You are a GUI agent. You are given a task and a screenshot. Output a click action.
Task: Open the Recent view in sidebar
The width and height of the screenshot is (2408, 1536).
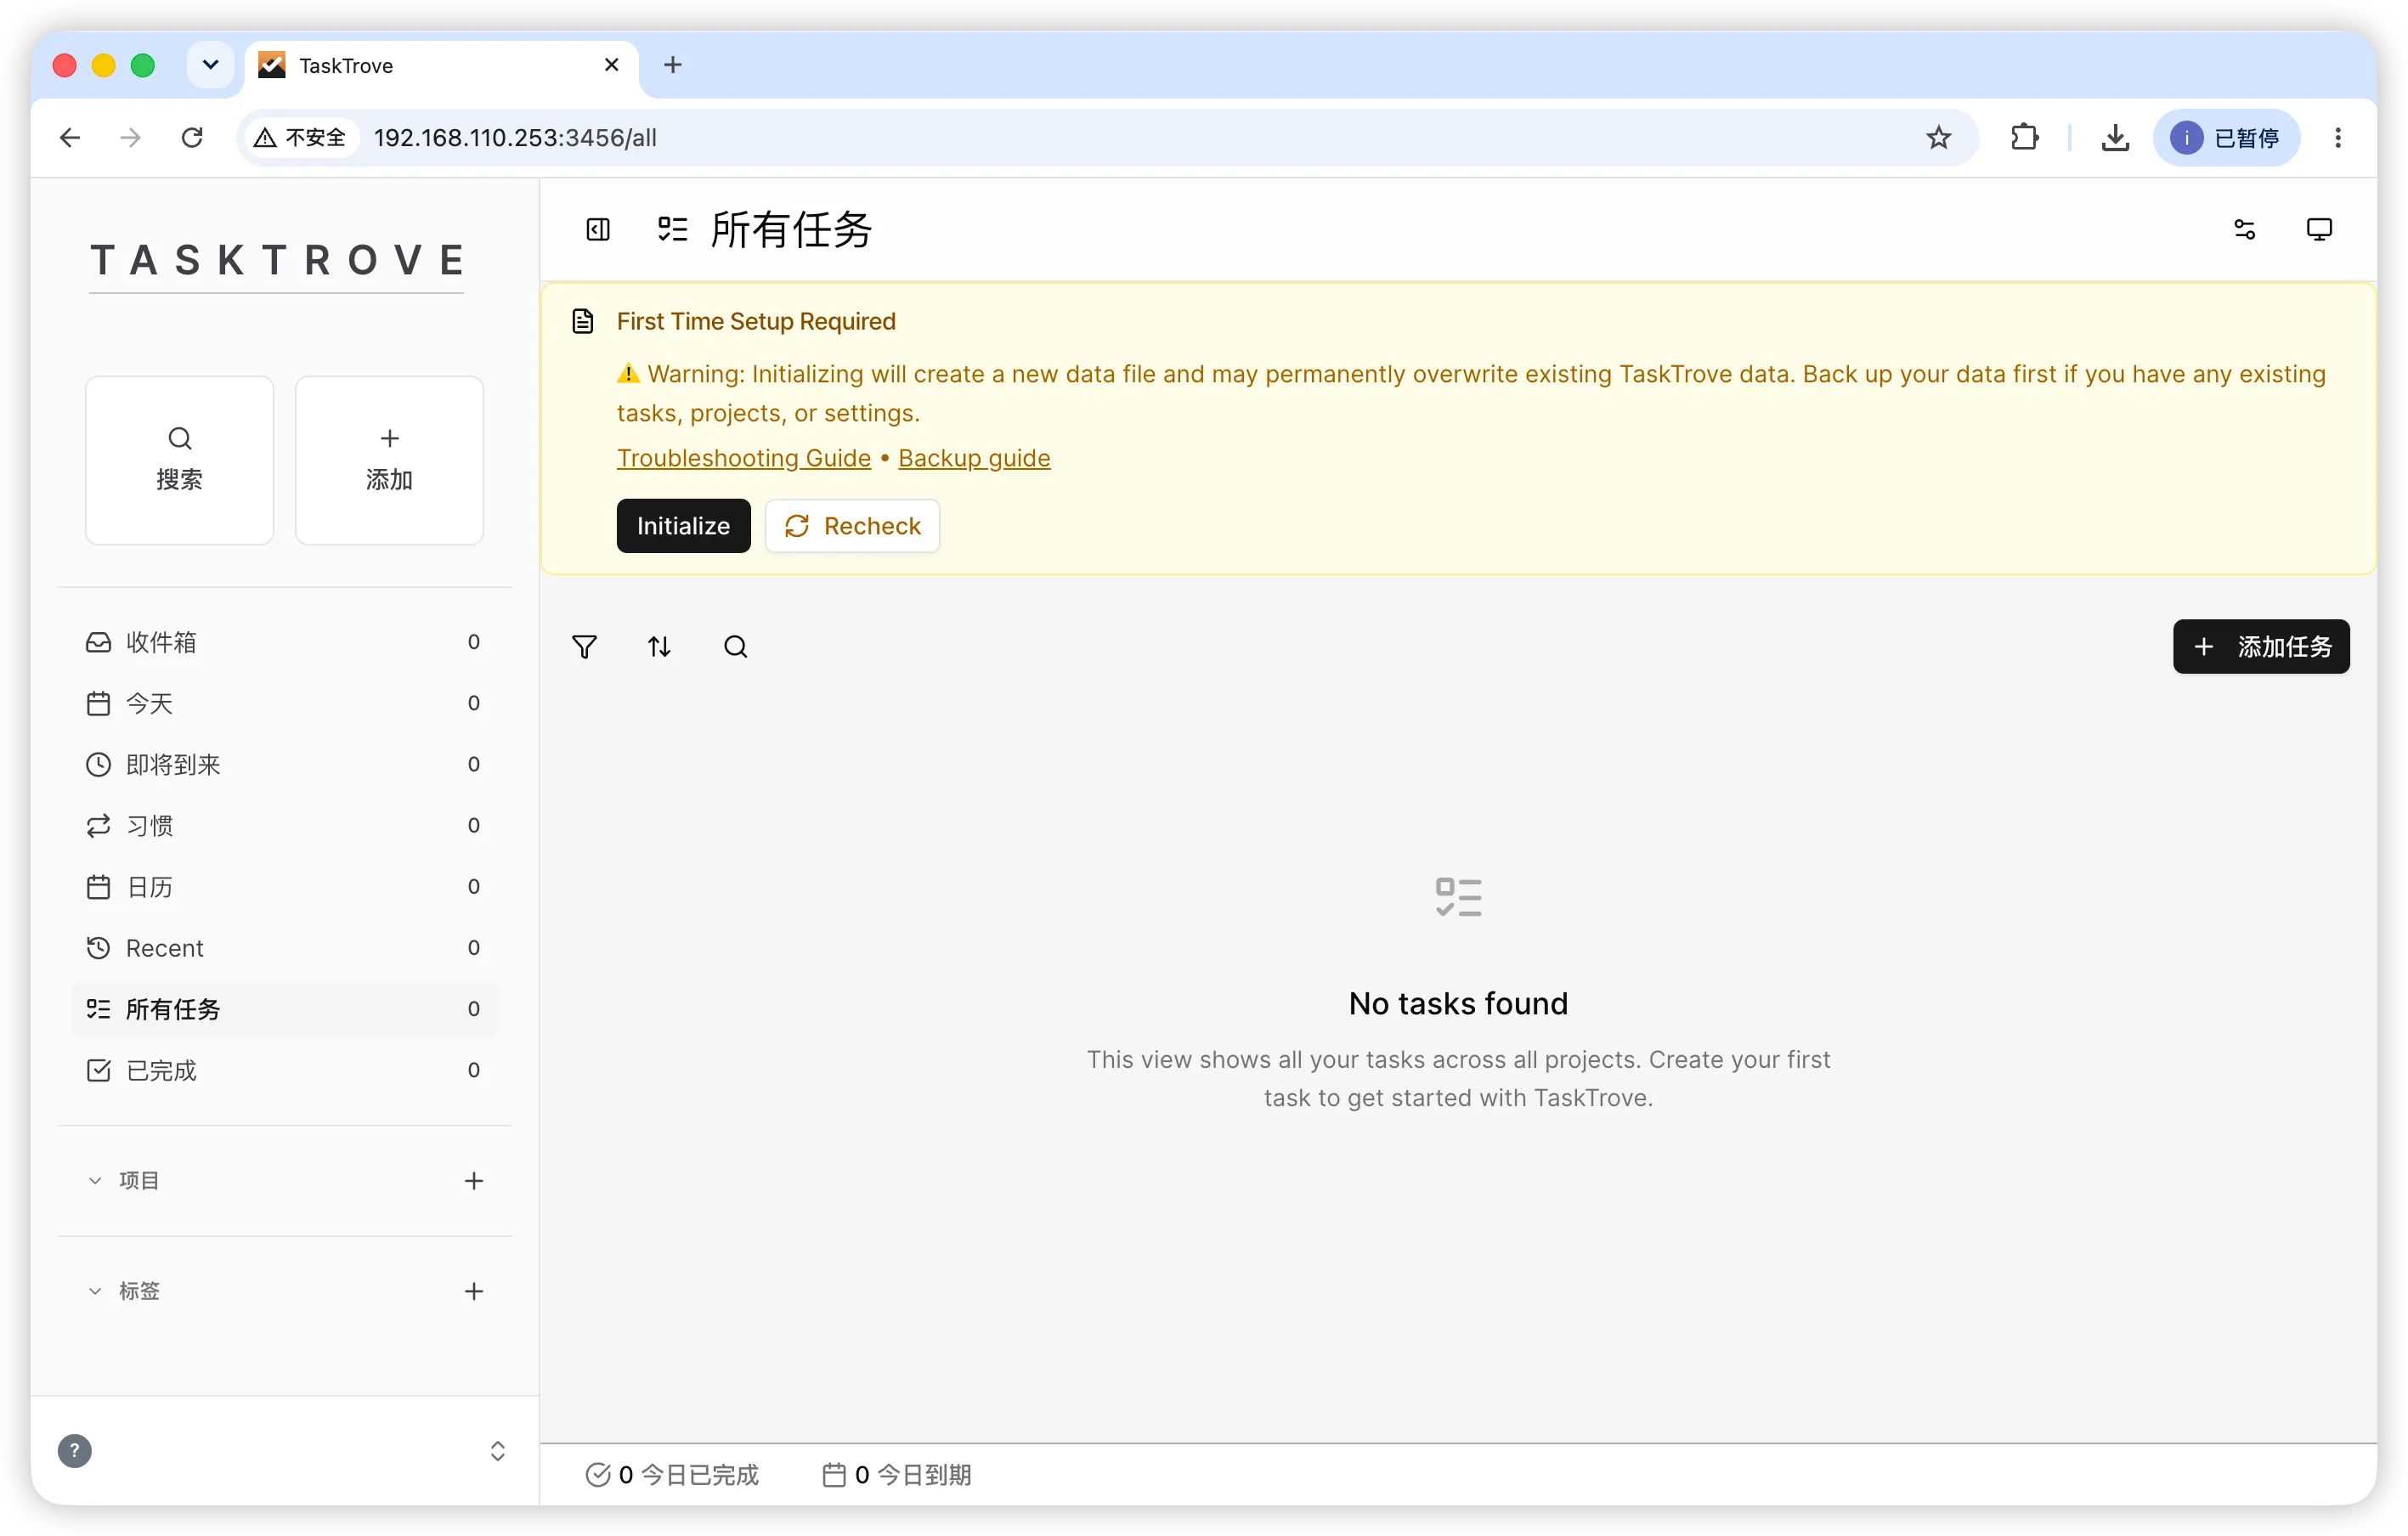[x=284, y=948]
